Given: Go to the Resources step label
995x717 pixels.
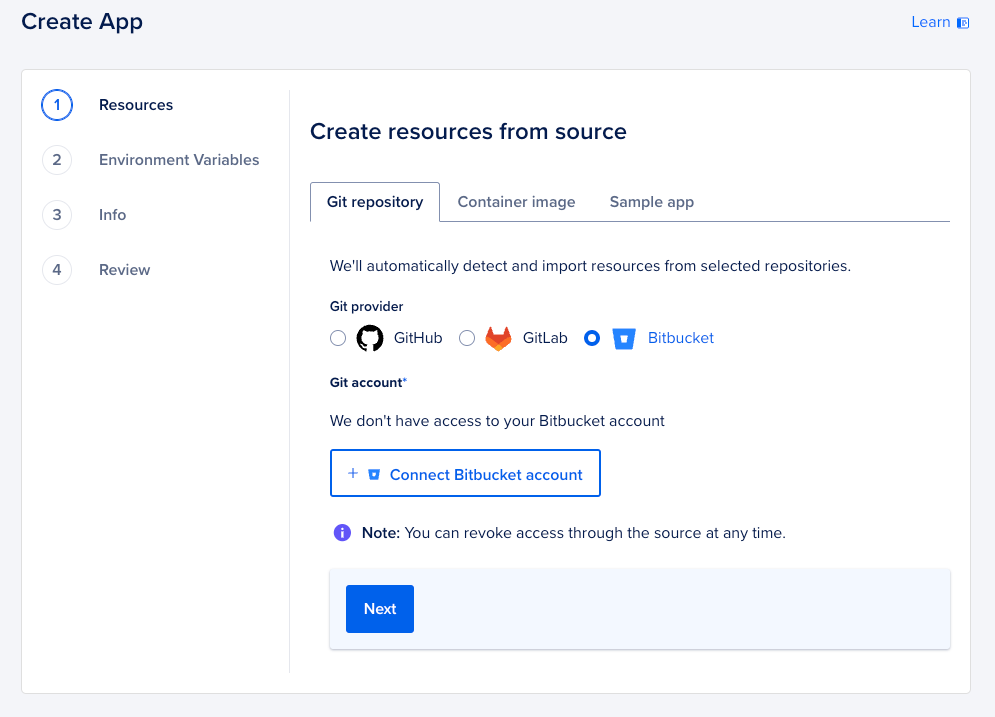Looking at the screenshot, I should tap(136, 105).
